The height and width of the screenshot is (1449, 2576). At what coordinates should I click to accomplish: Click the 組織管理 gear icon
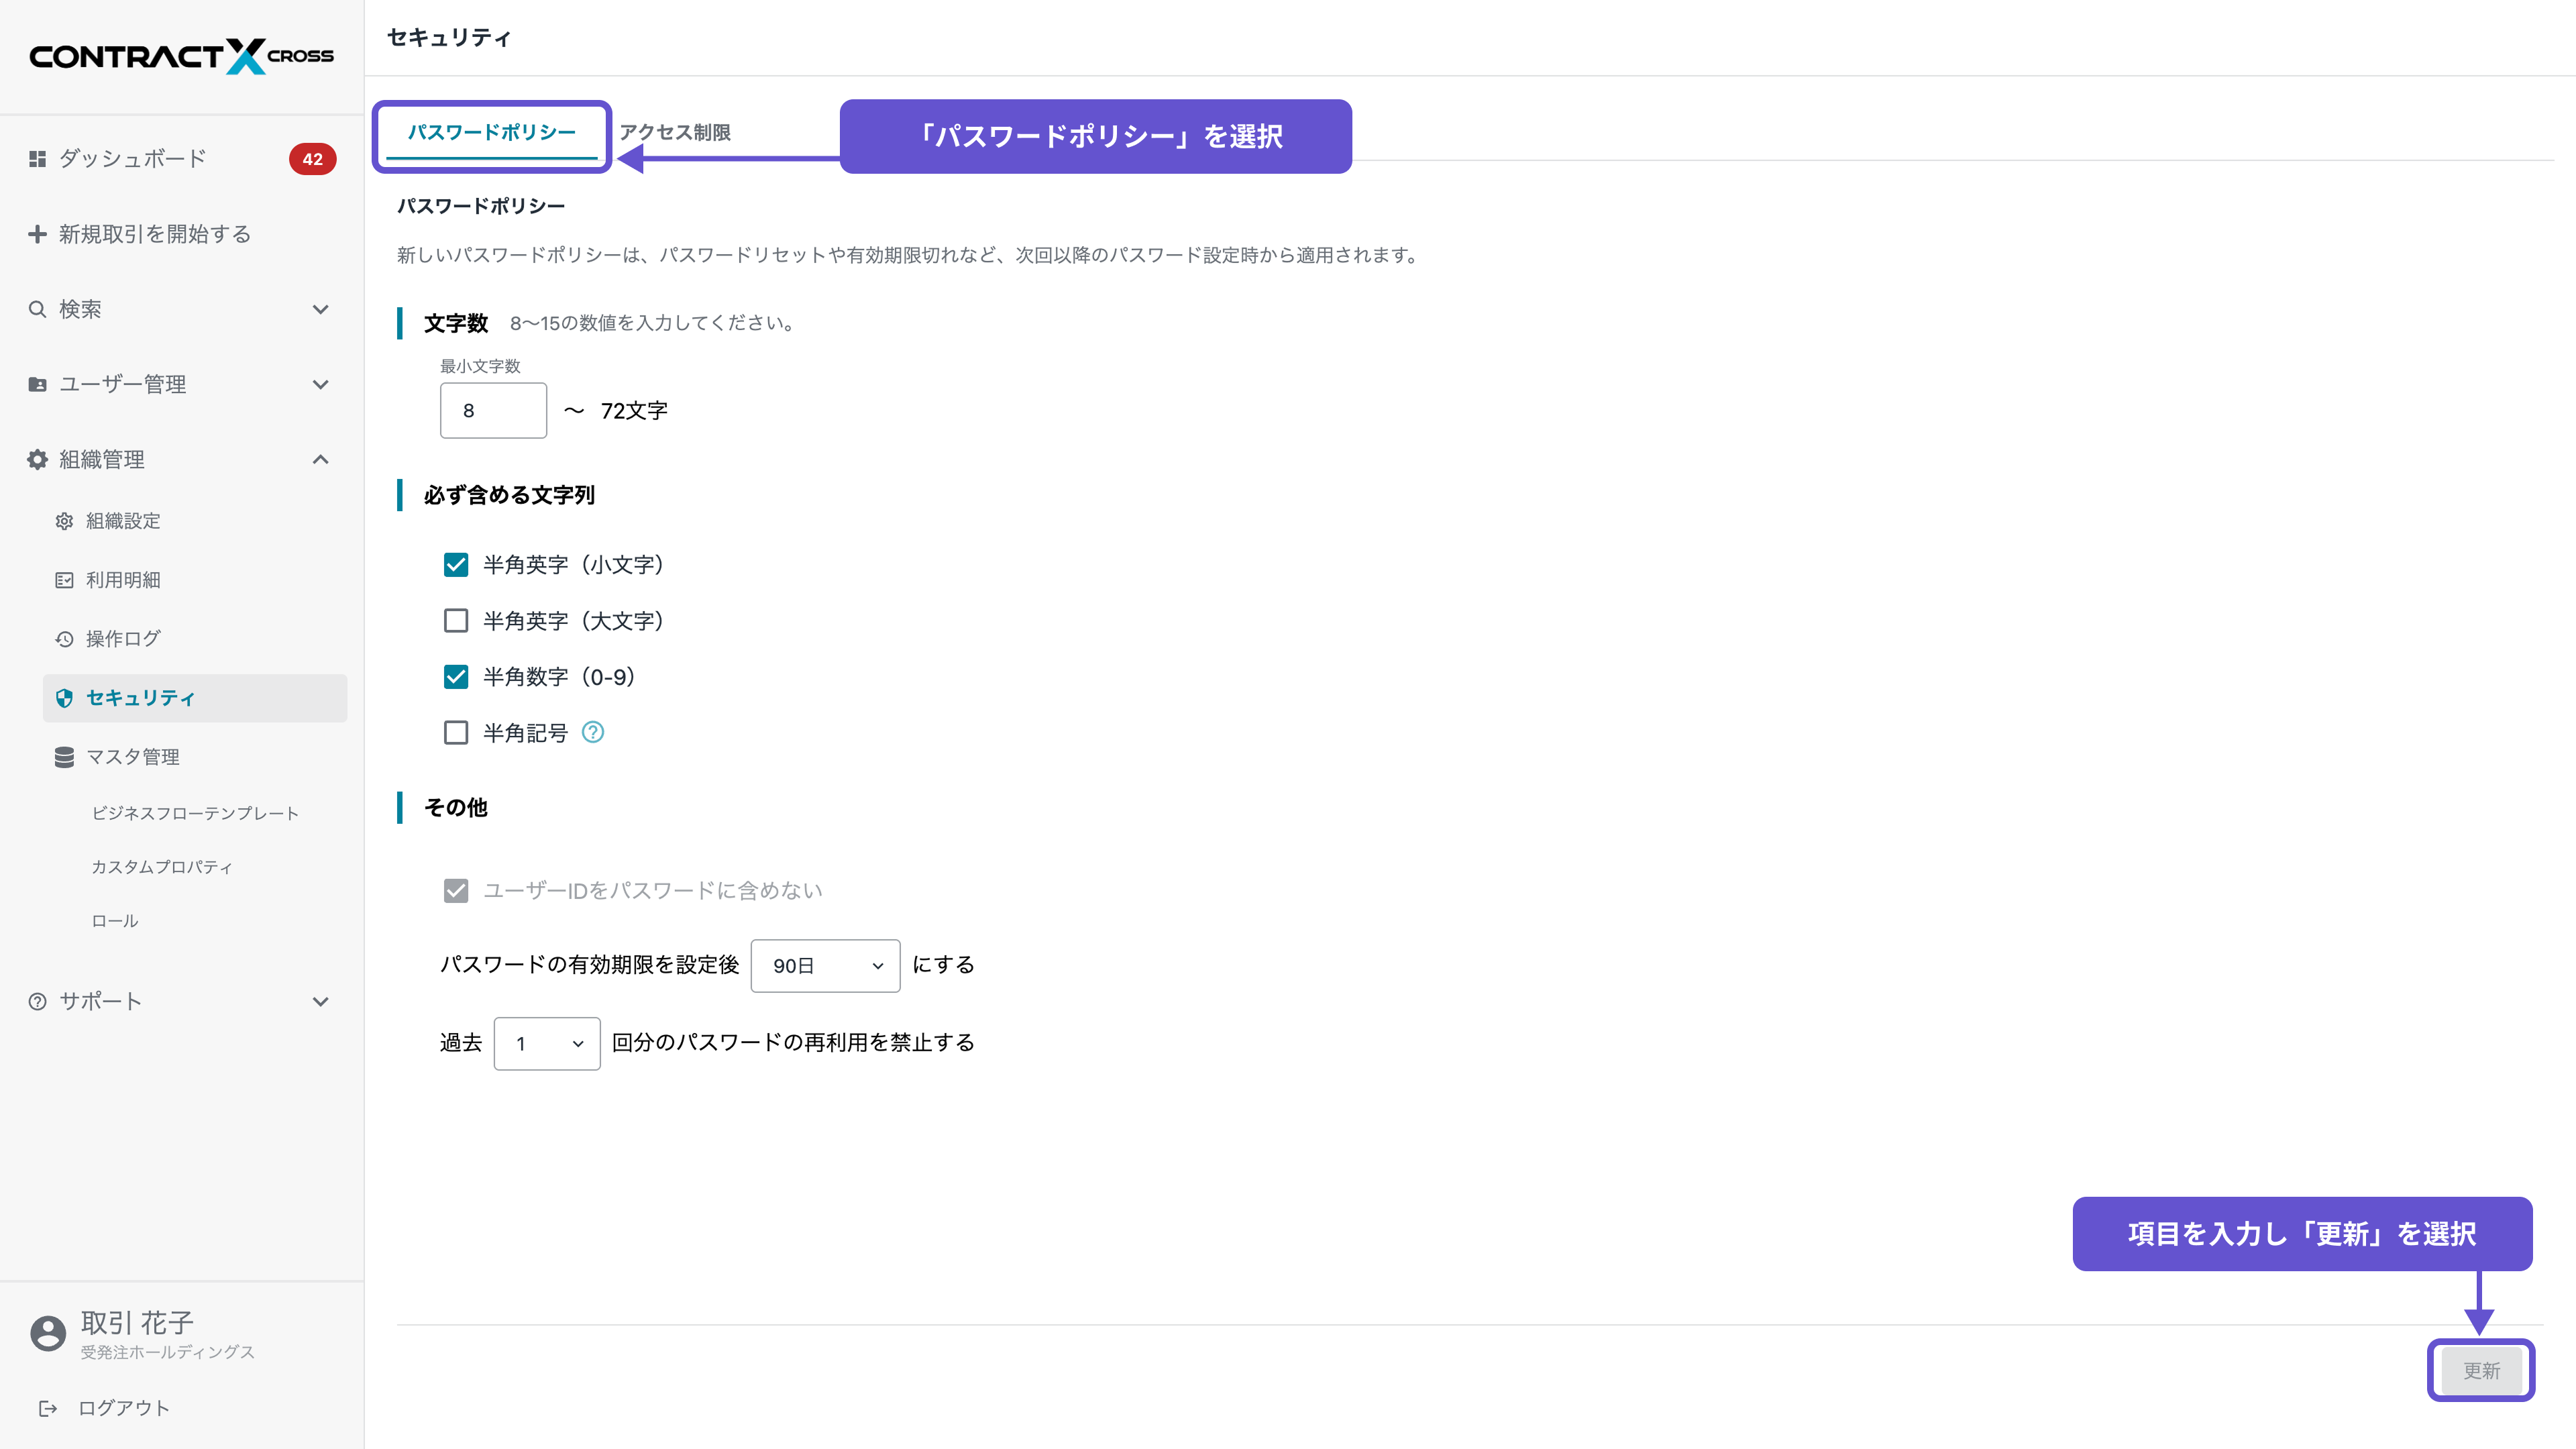(37, 459)
